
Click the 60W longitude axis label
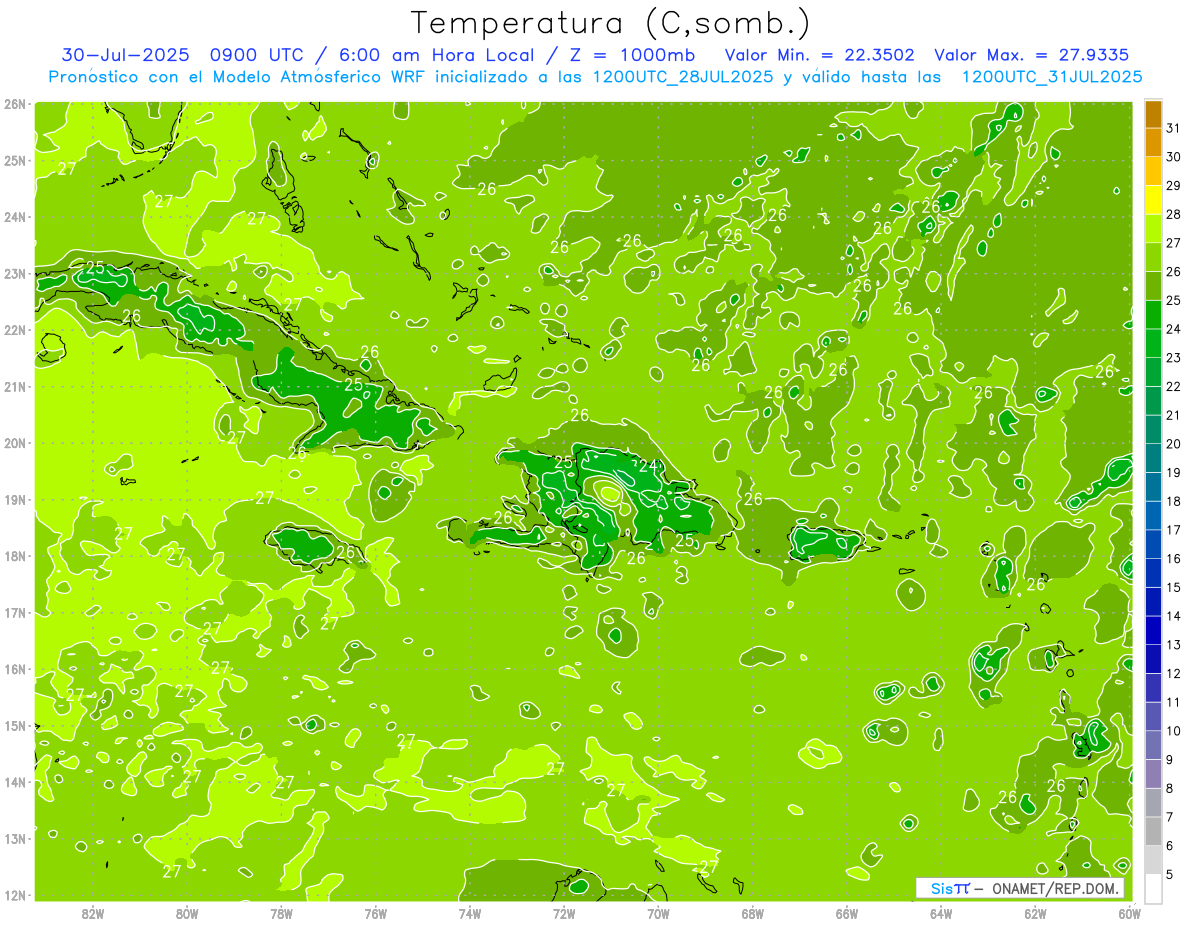click(x=1129, y=912)
